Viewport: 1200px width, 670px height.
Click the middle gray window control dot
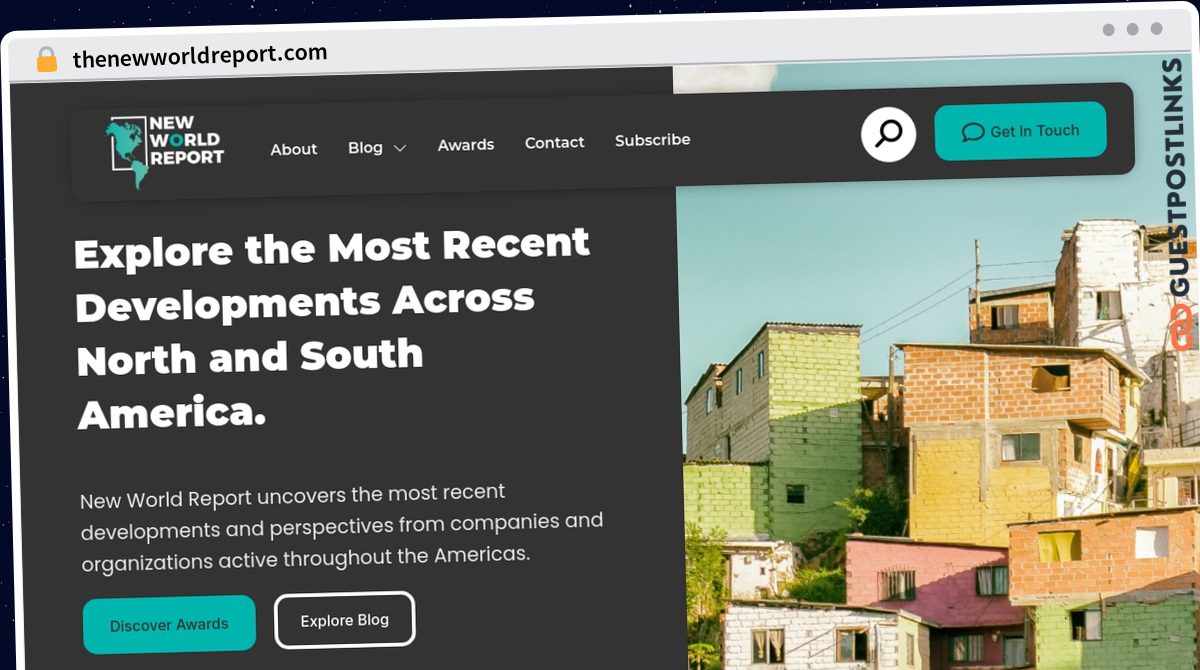click(x=1133, y=30)
